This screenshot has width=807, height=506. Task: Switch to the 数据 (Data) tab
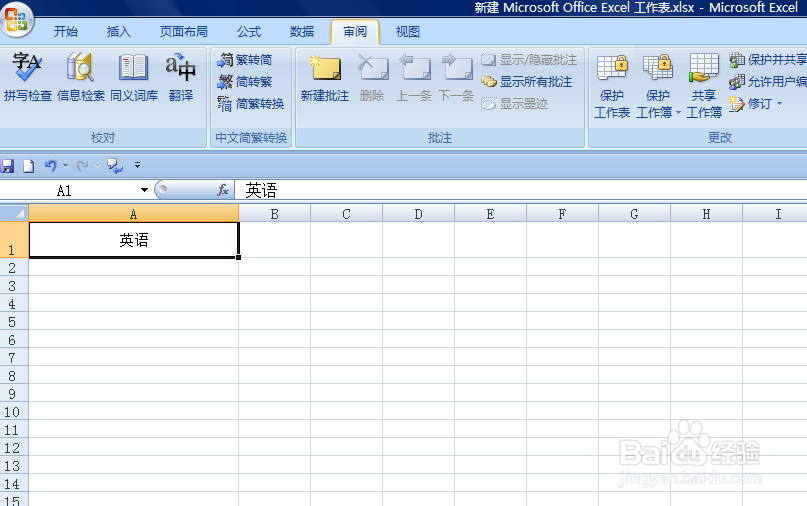[x=302, y=31]
